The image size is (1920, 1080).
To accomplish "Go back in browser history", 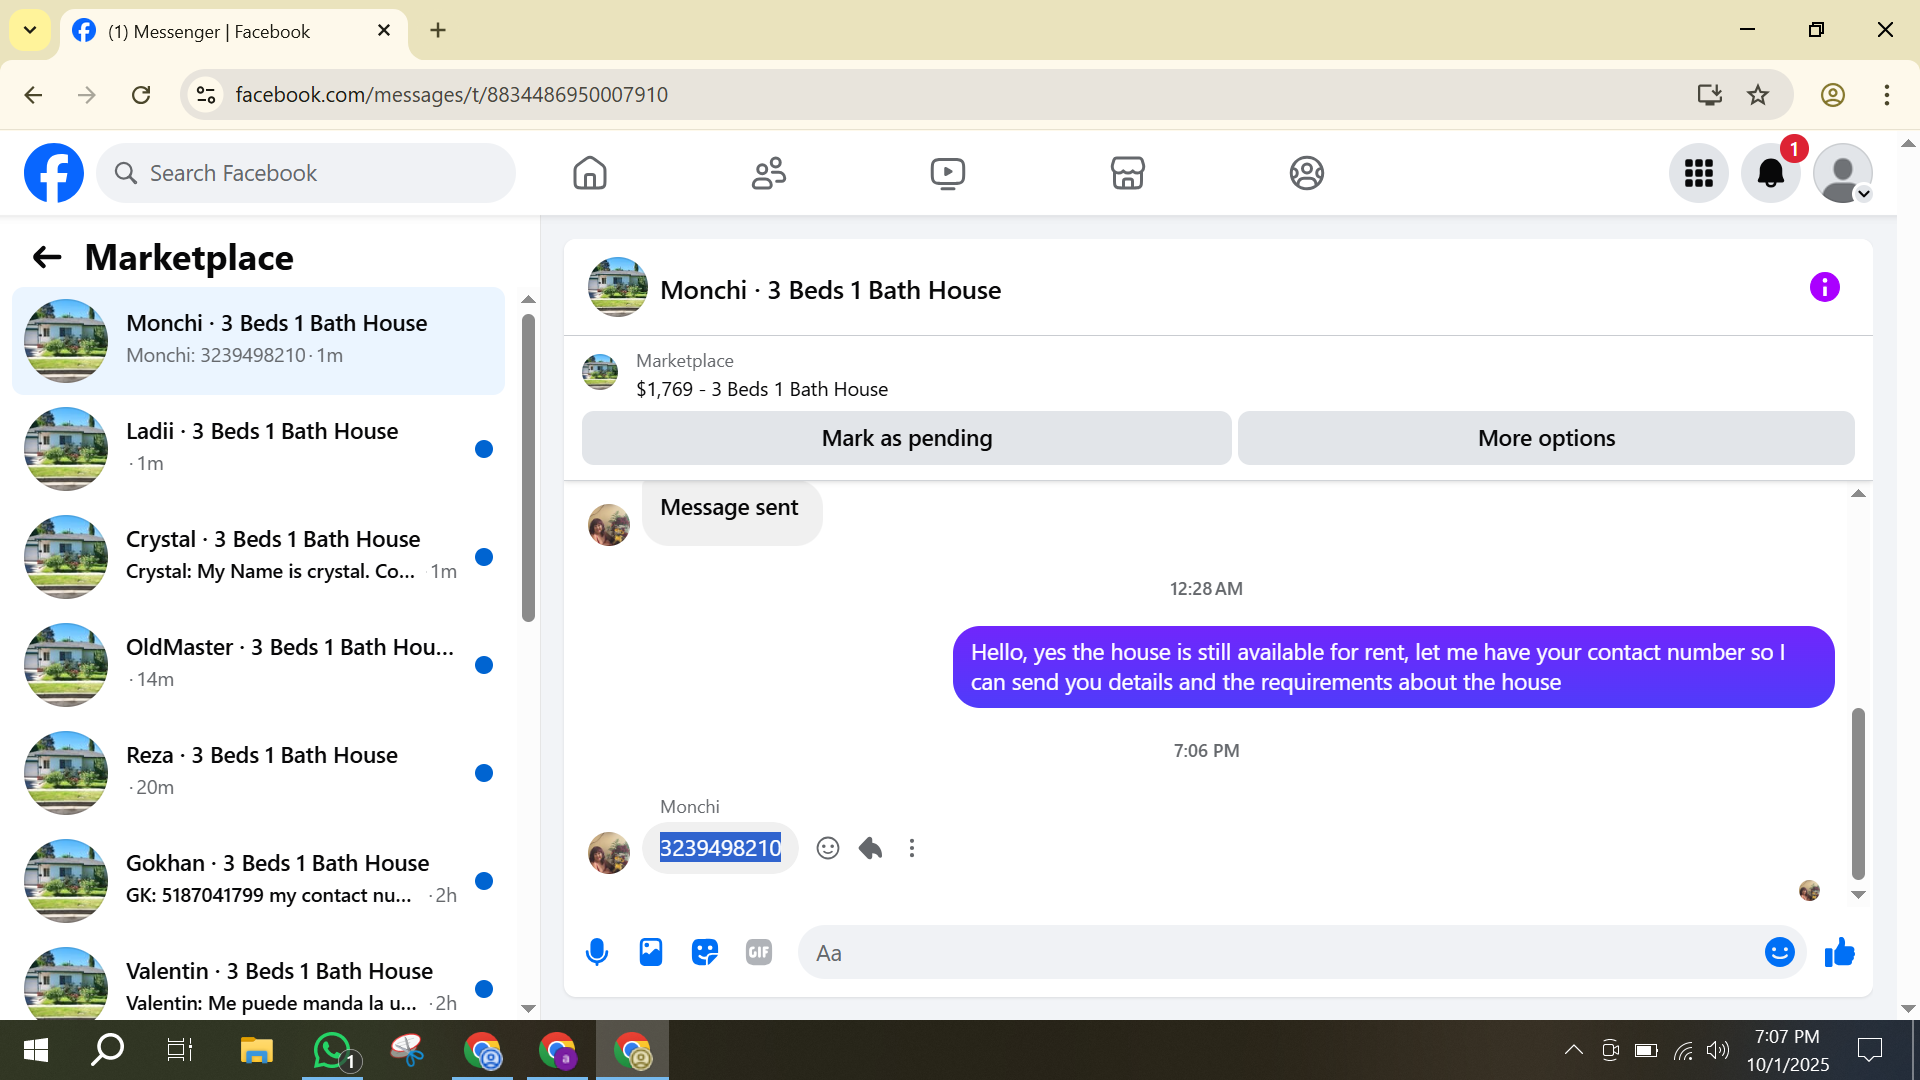I will (x=33, y=94).
